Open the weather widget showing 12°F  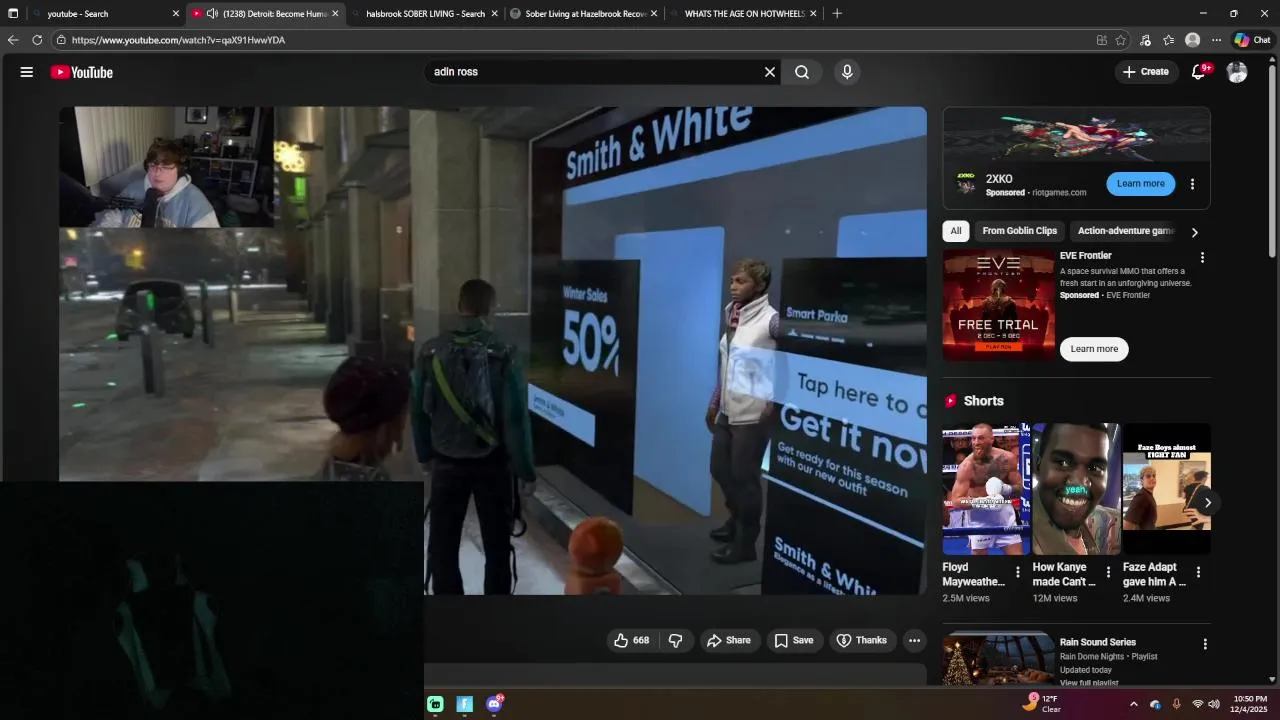(1041, 704)
